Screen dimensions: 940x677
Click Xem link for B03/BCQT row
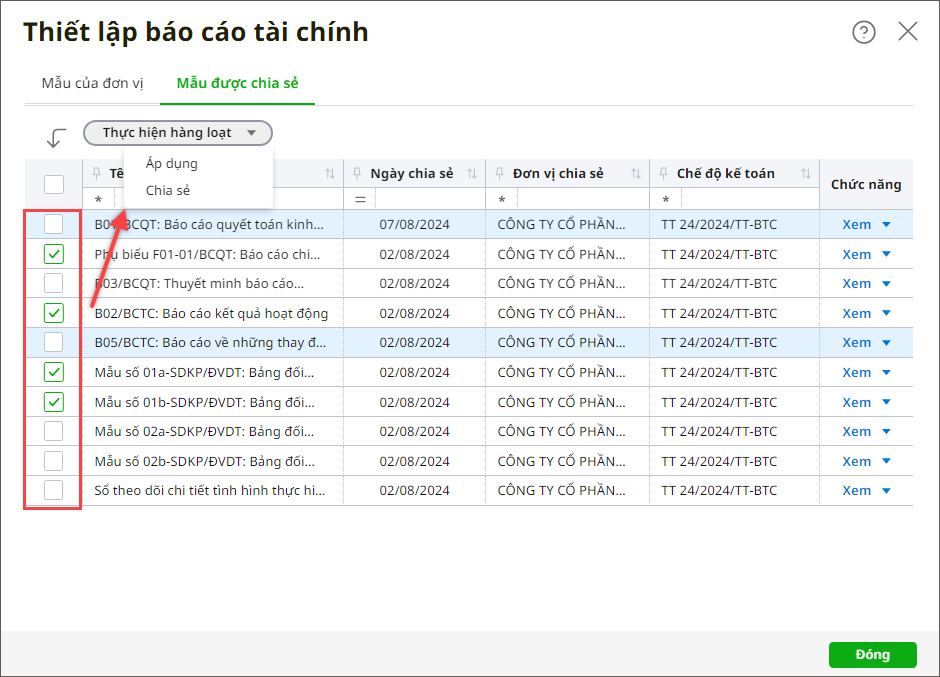pyautogui.click(x=856, y=284)
